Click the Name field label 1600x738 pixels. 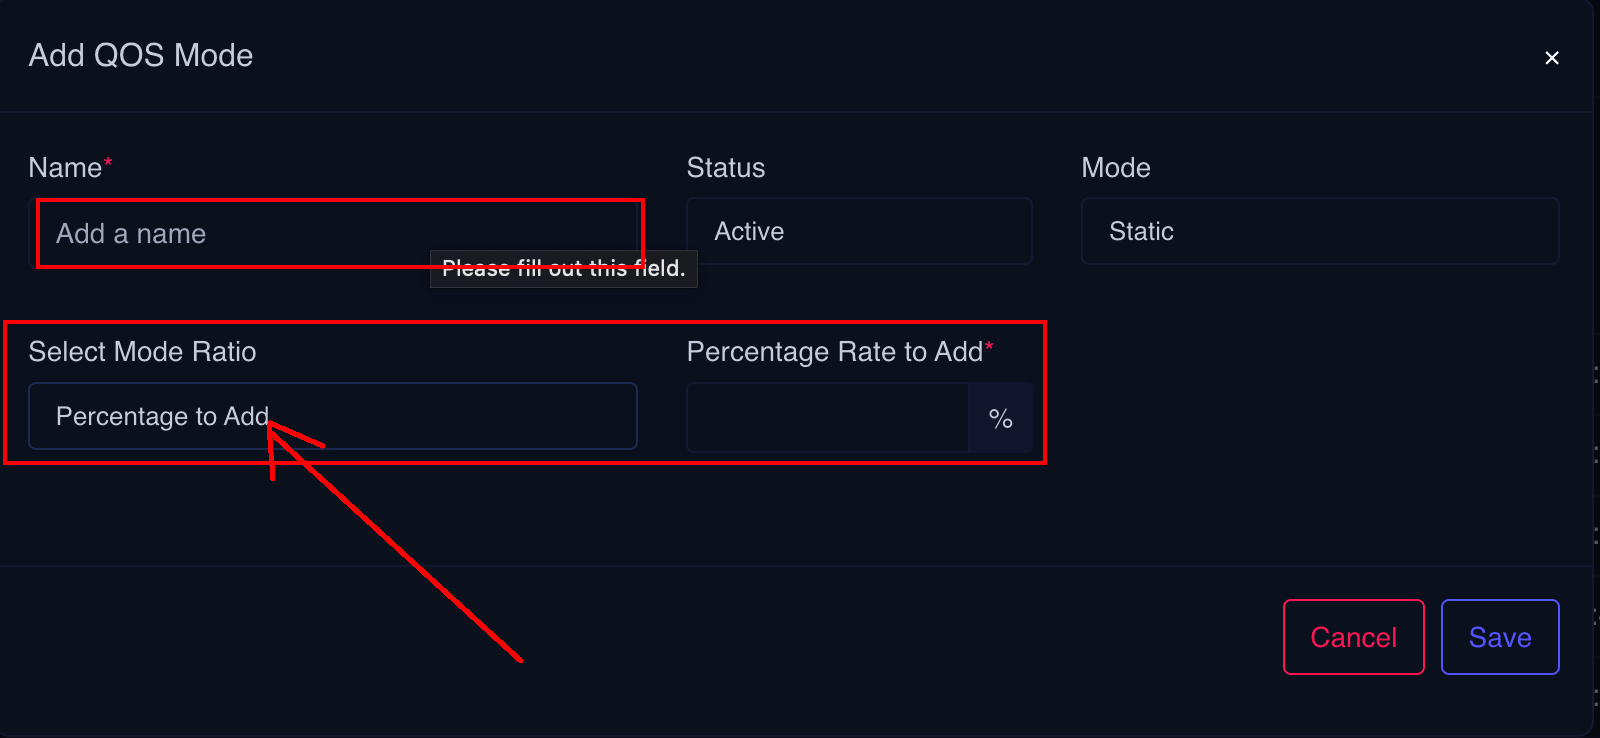pos(65,168)
